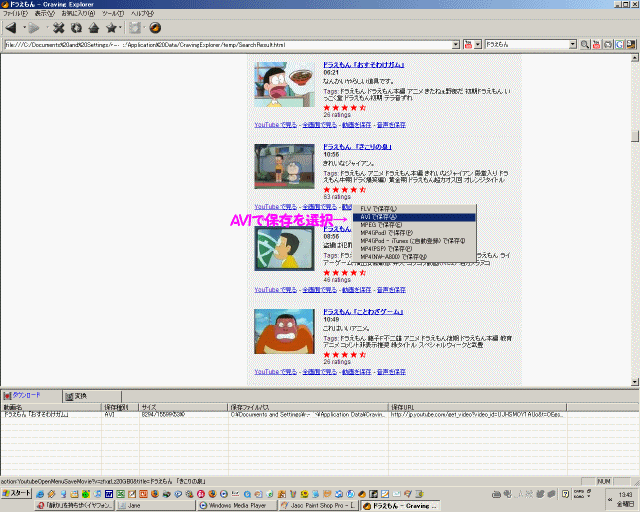Open the スタート button on the taskbar
640x512 pixels.
point(16,493)
